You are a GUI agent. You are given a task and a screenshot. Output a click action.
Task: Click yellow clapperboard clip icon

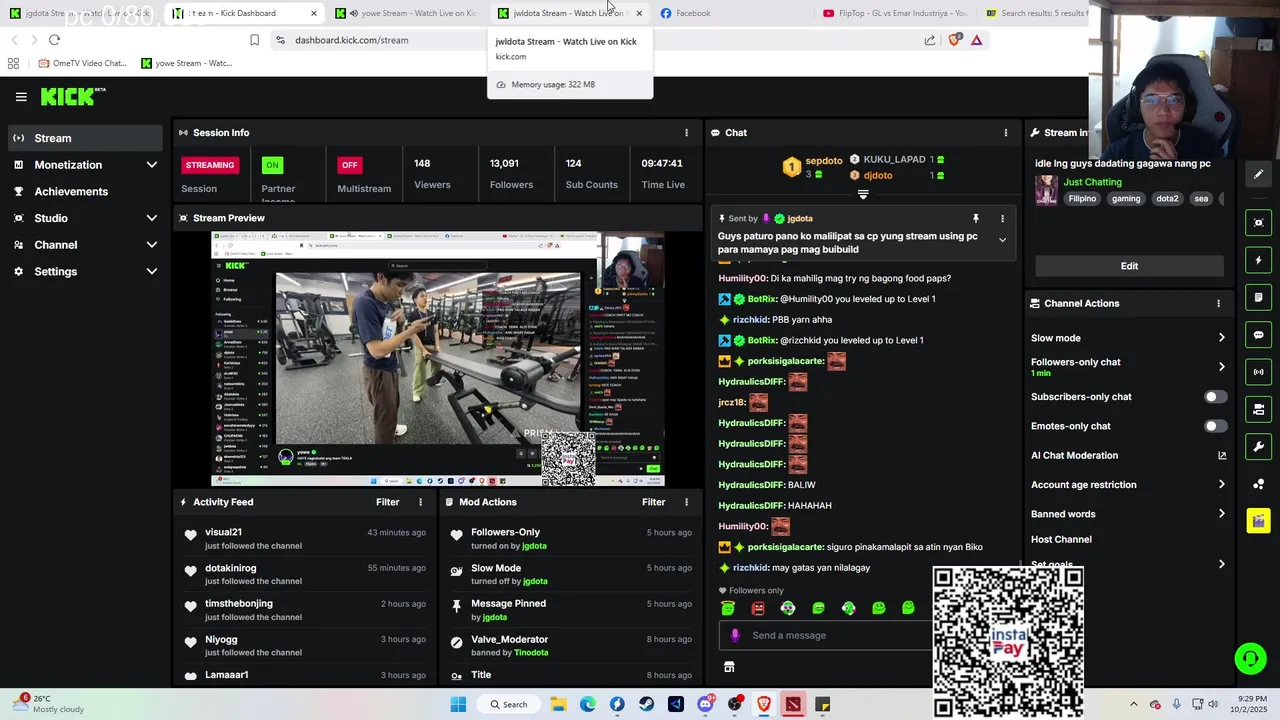coord(1259,520)
